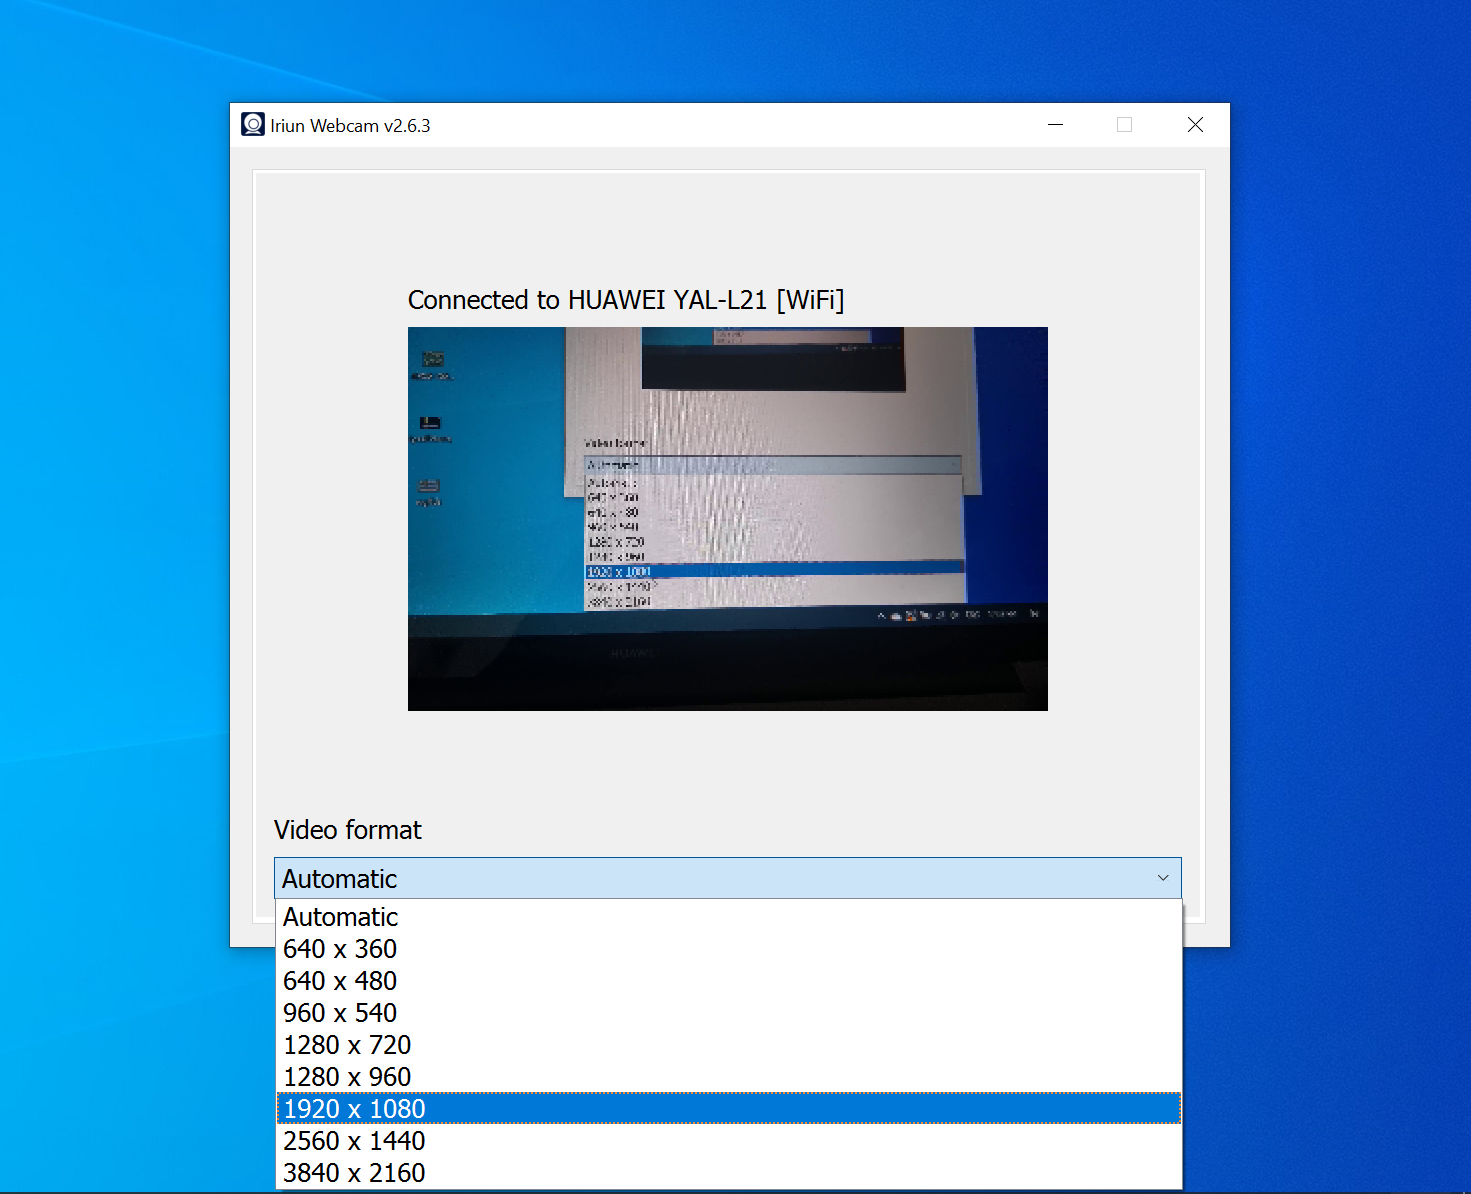Click the Connected to HUAWEI YAL-L21 status text
Screen dimensions: 1471x1194
pos(626,300)
